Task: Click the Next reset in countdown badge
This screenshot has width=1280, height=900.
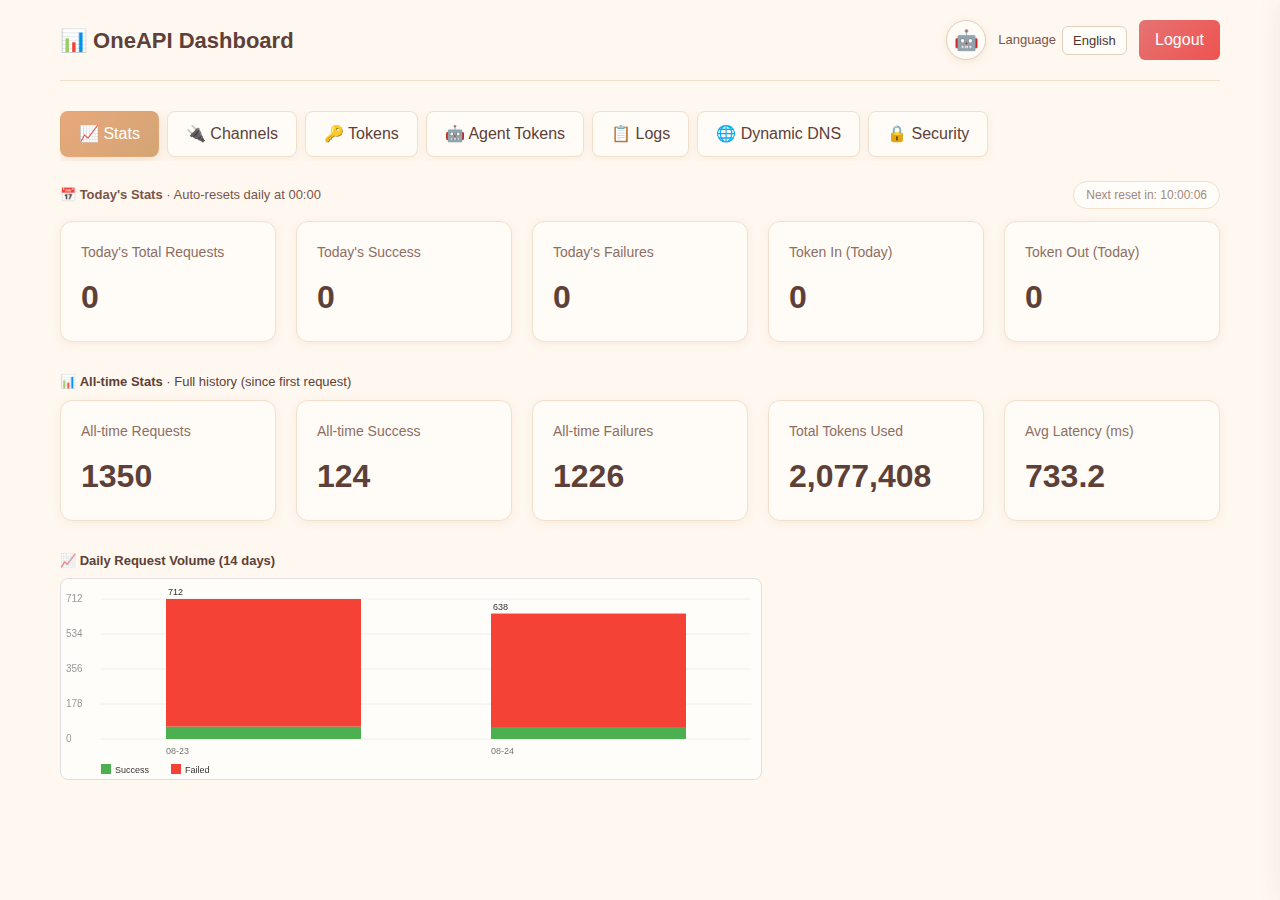Action: (1146, 195)
